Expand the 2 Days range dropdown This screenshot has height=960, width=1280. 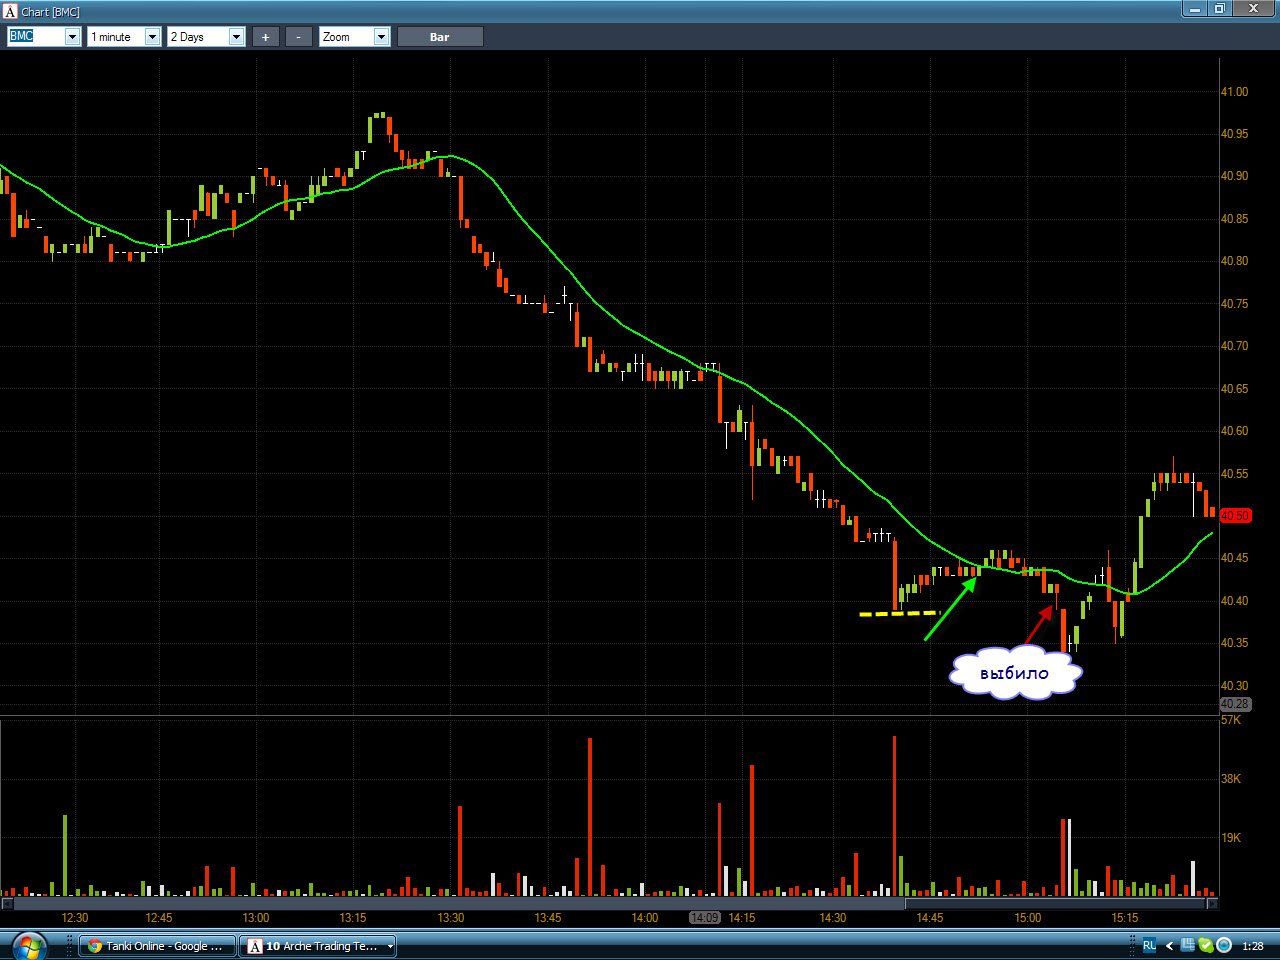(x=237, y=37)
